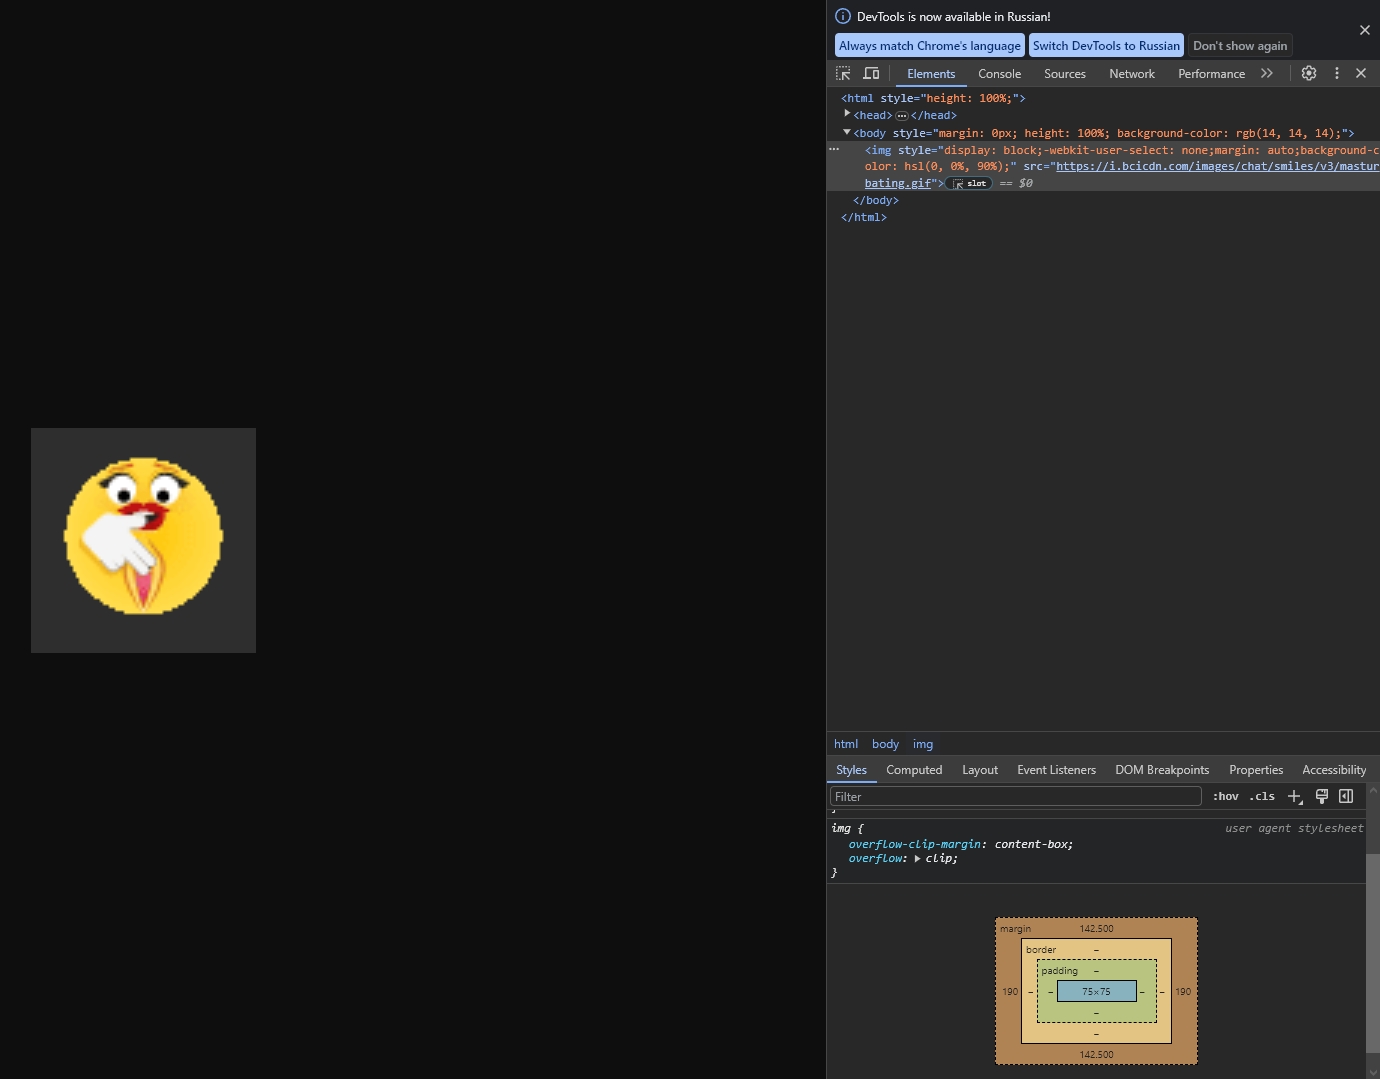Focus the styles Filter input field

point(1016,796)
